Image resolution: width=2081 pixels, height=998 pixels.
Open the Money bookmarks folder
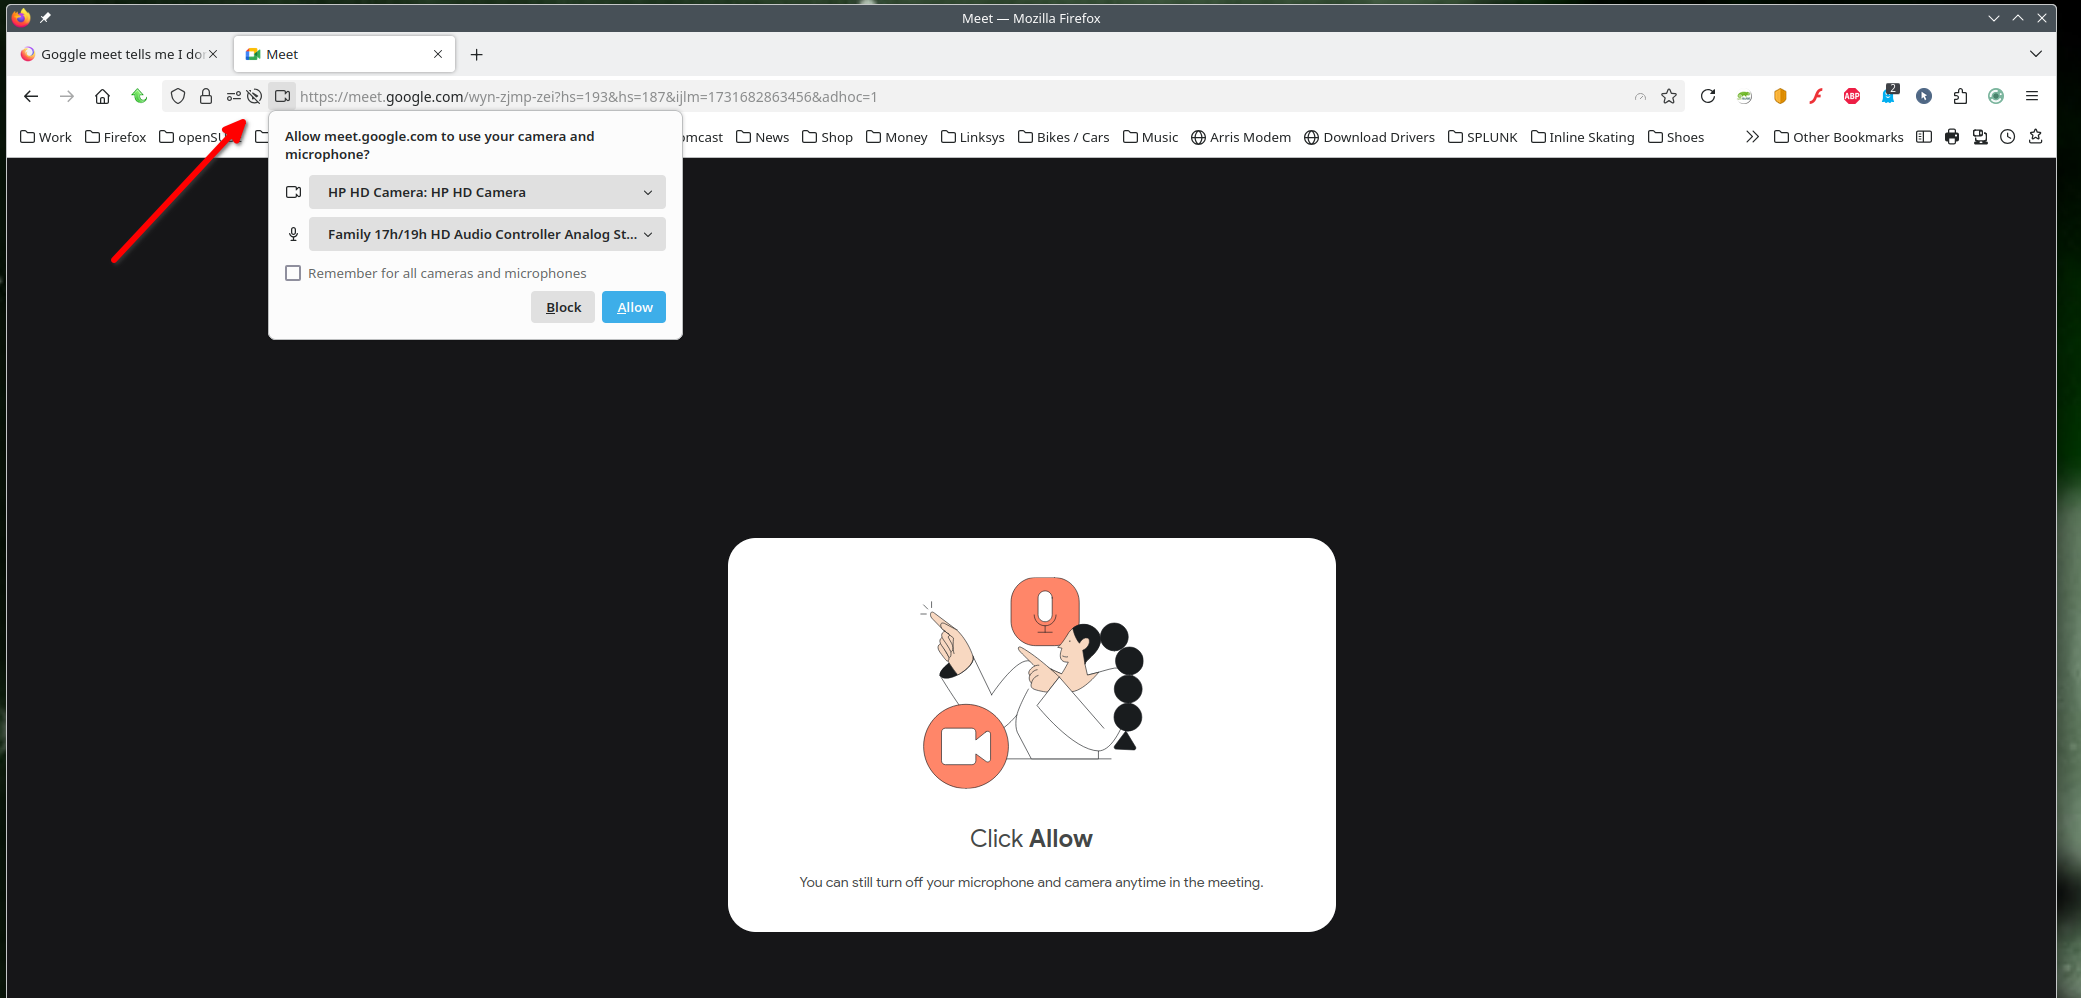[x=897, y=137]
